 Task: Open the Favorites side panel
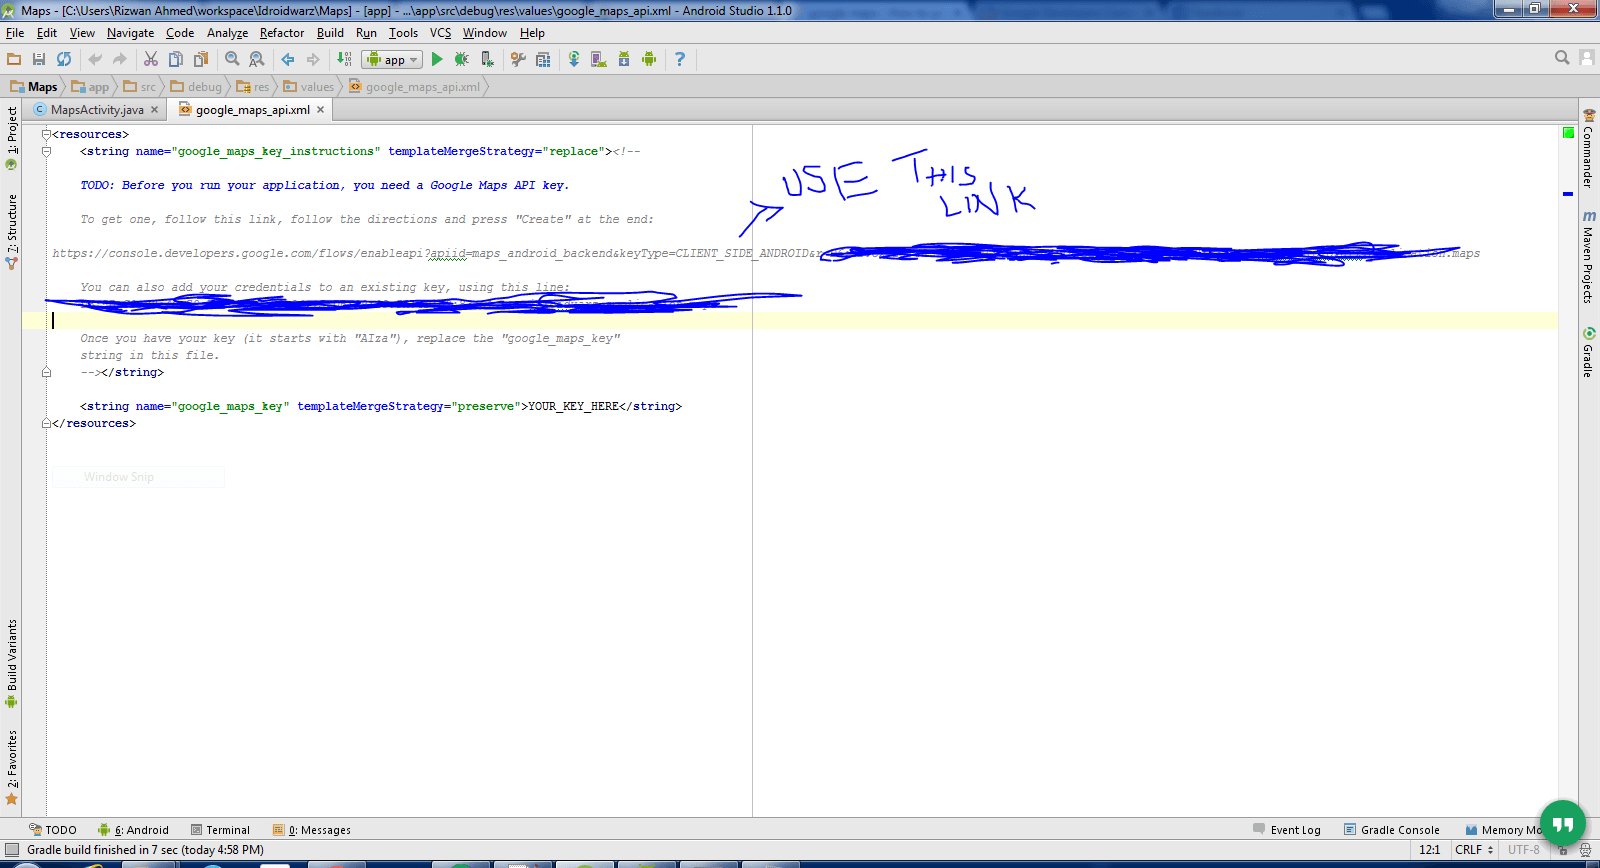pos(11,767)
